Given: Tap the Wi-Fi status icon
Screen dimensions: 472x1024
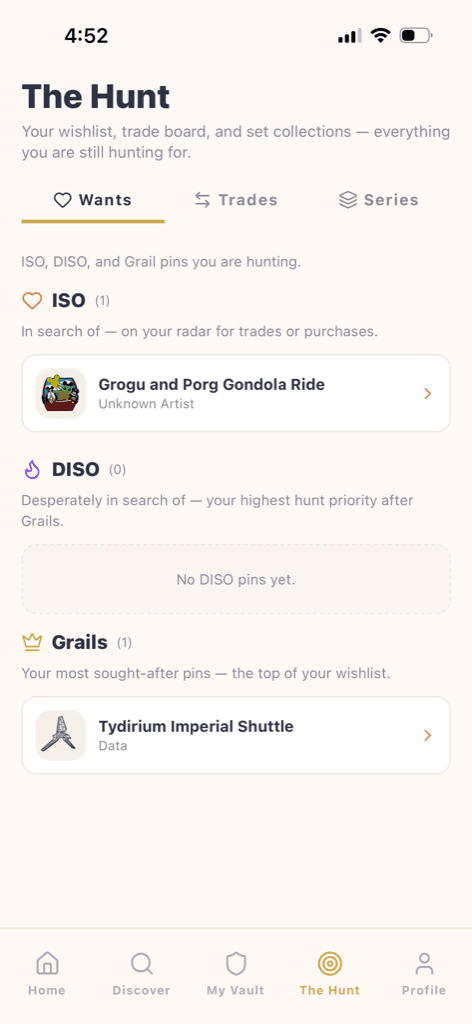Looking at the screenshot, I should (x=380, y=35).
